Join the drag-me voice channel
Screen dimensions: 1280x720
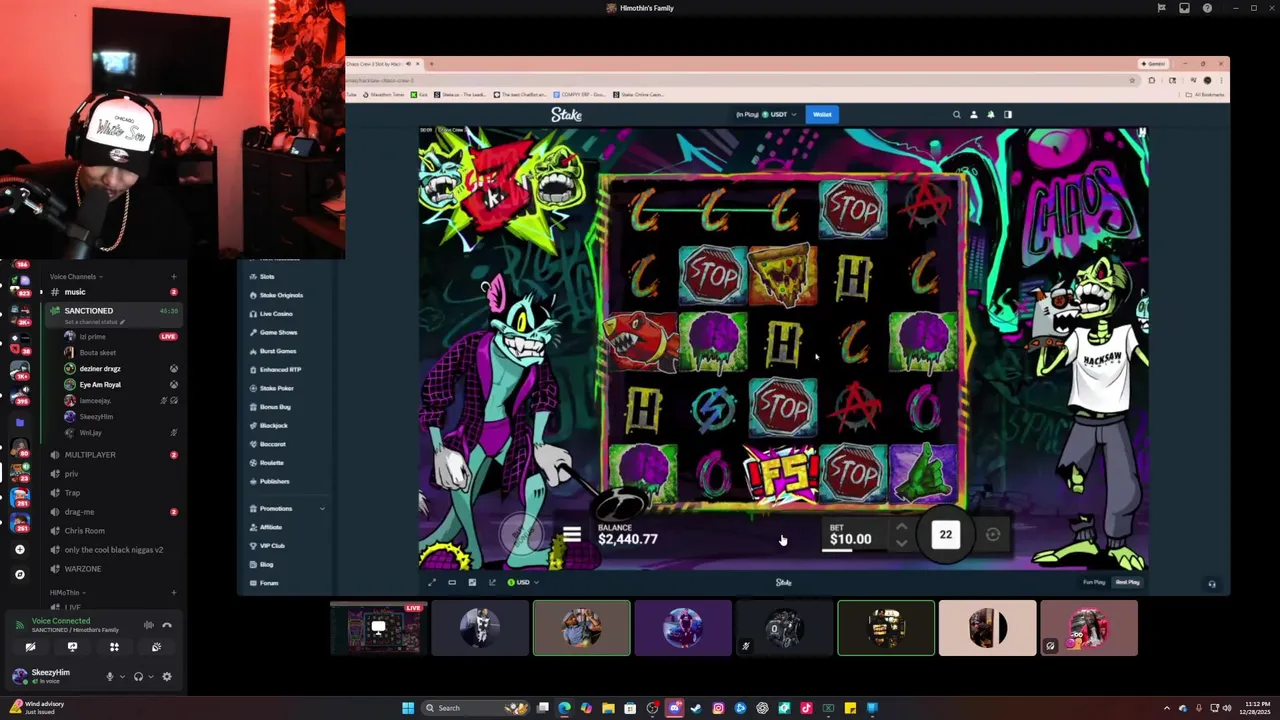[112, 512]
